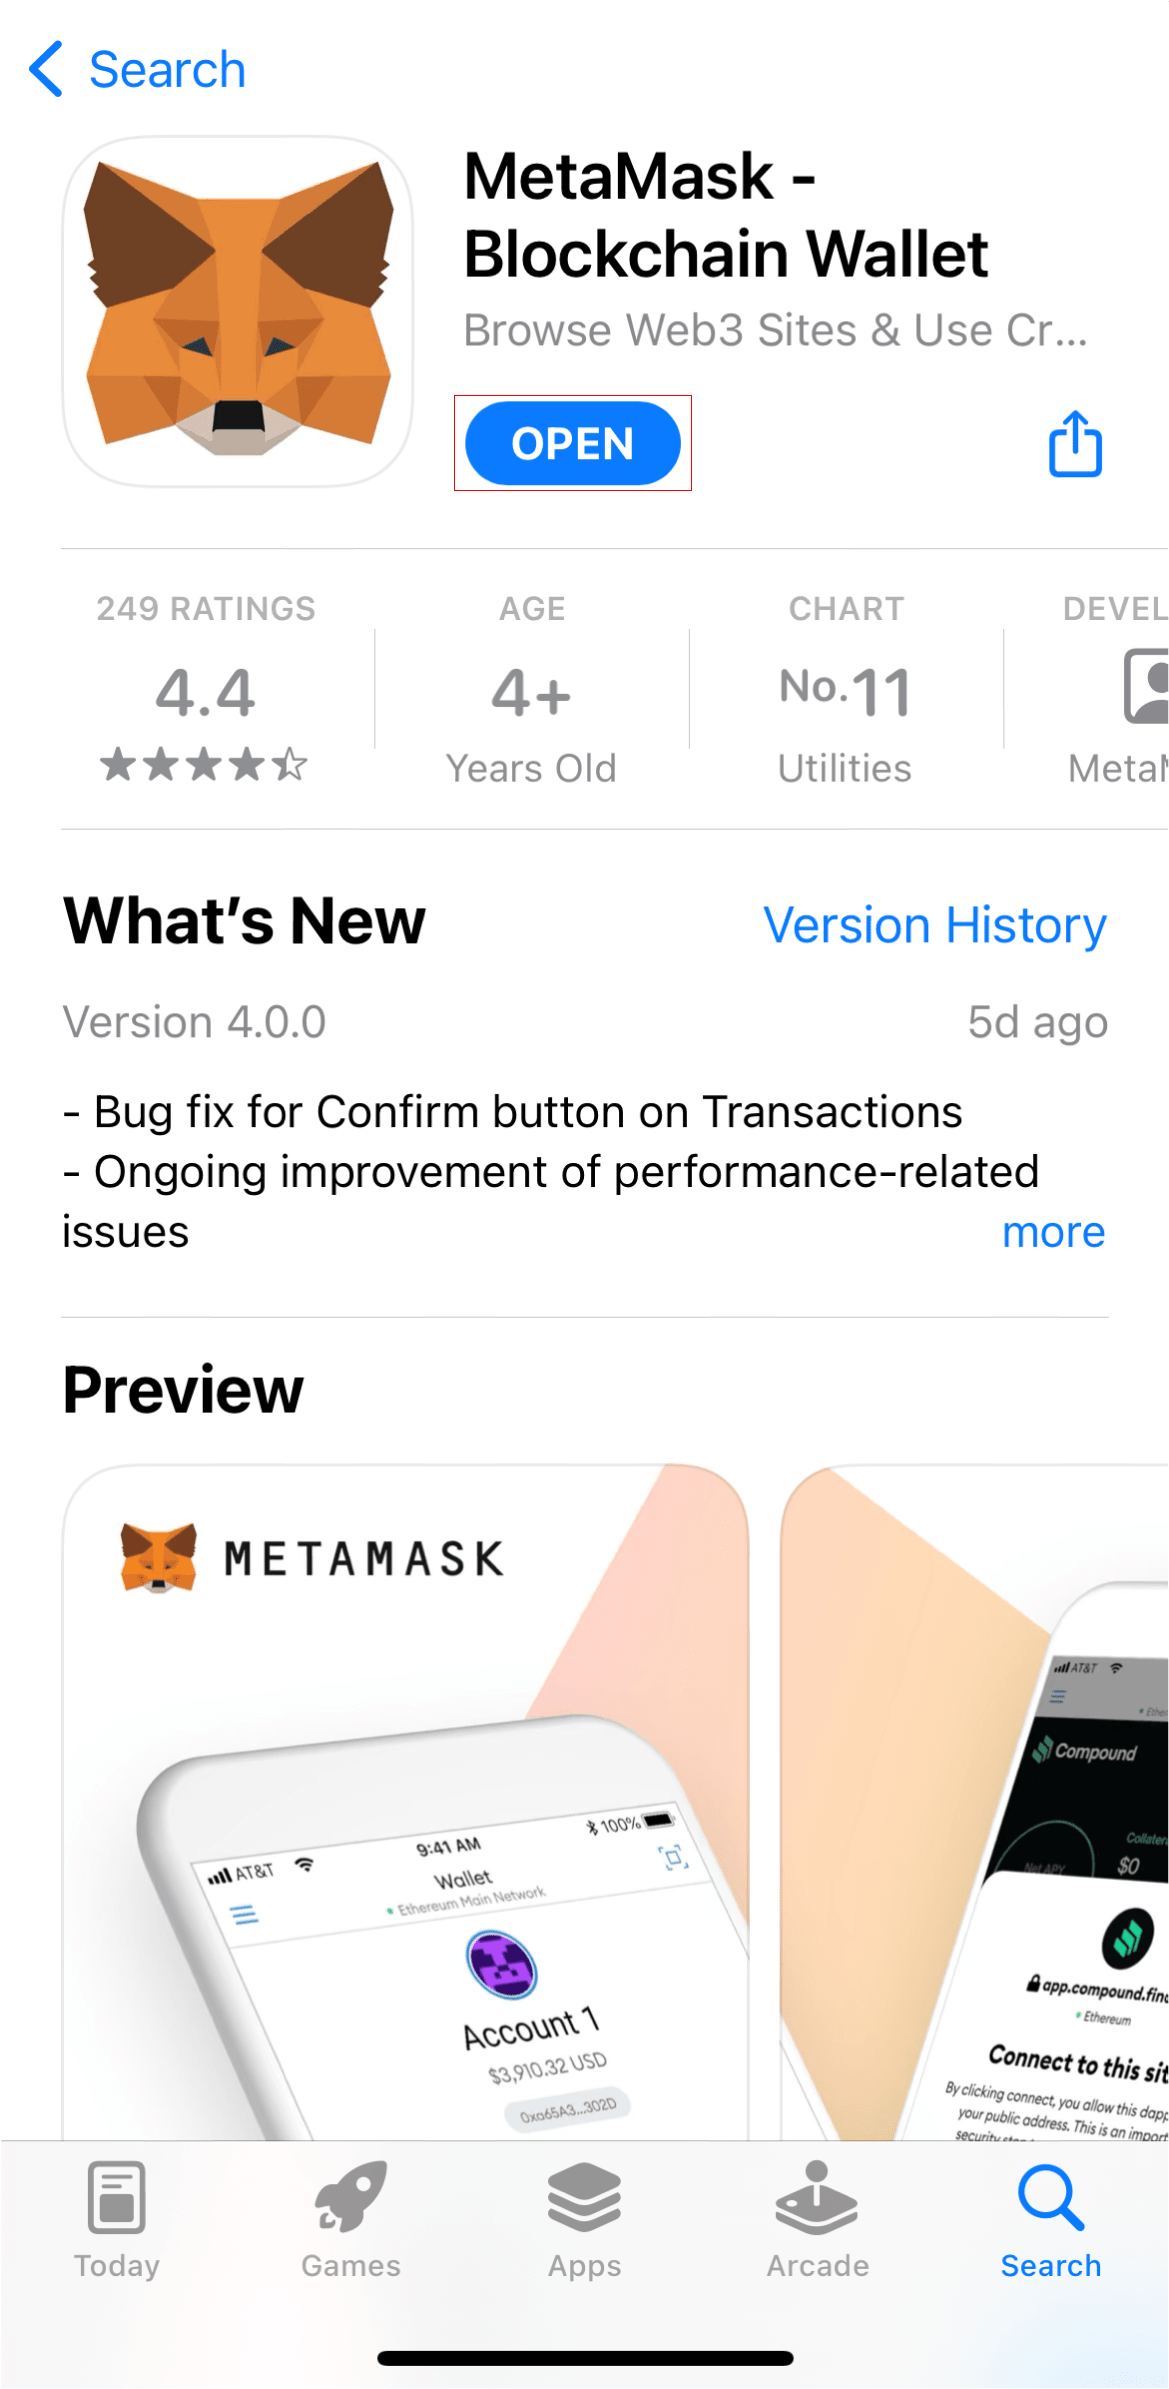Go back via the Search label

(167, 70)
